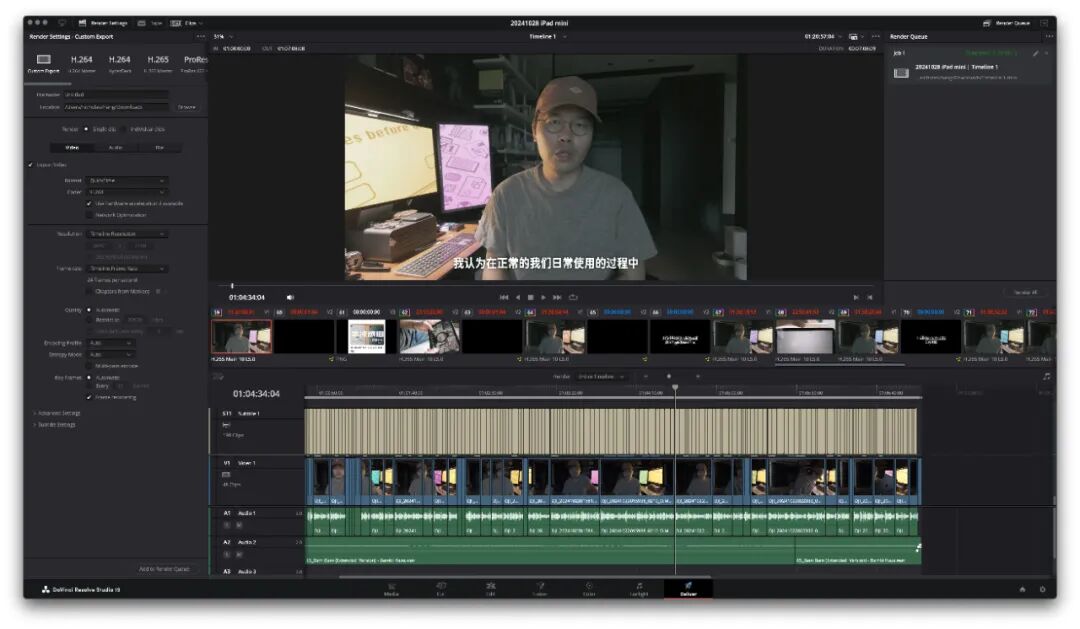Switch to the Audio settings tab
Screen dimensions: 1080x629
[115, 147]
